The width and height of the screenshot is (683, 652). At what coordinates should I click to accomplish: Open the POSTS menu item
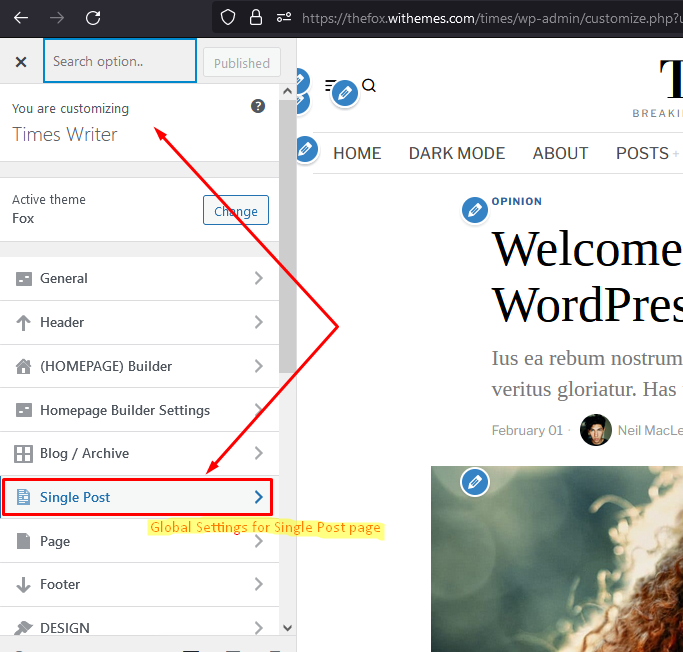pyautogui.click(x=642, y=153)
